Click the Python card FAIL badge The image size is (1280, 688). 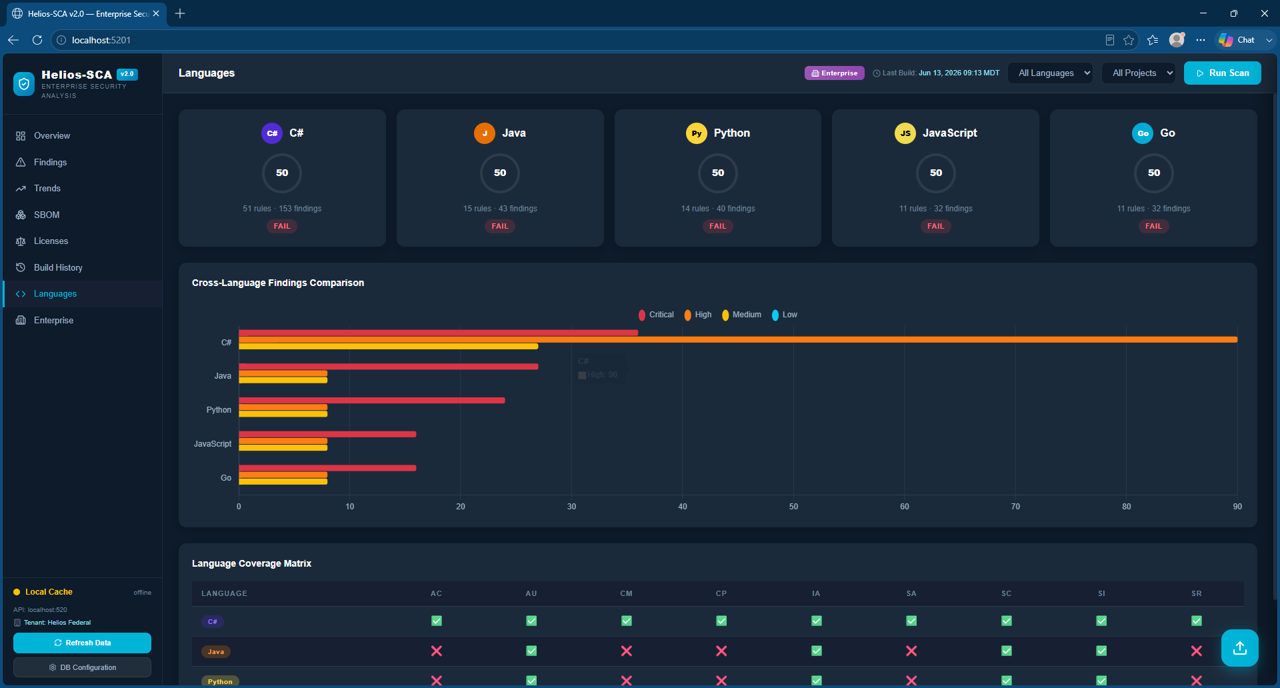click(718, 226)
